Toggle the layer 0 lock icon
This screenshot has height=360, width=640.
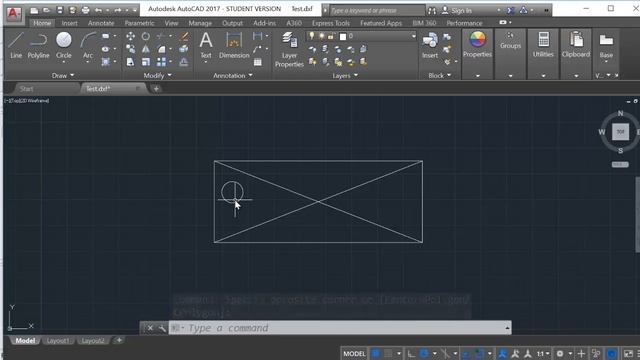331,36
